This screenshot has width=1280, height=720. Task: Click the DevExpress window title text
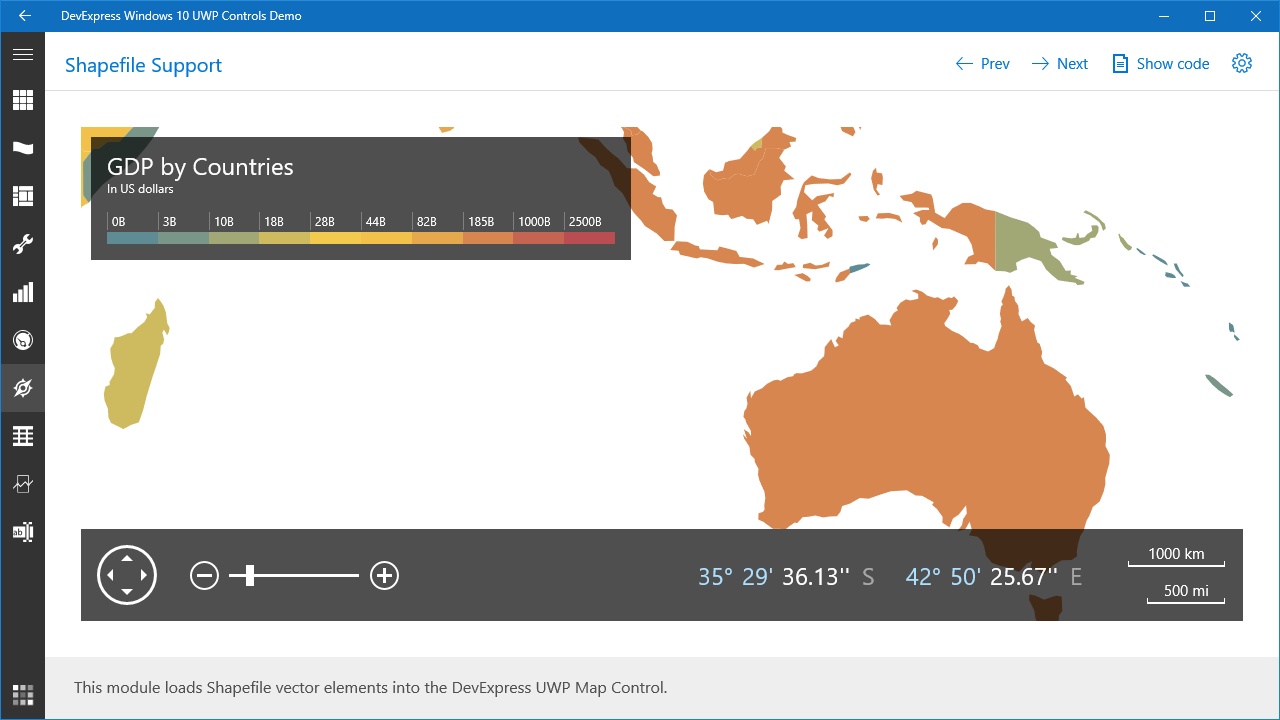pos(181,16)
